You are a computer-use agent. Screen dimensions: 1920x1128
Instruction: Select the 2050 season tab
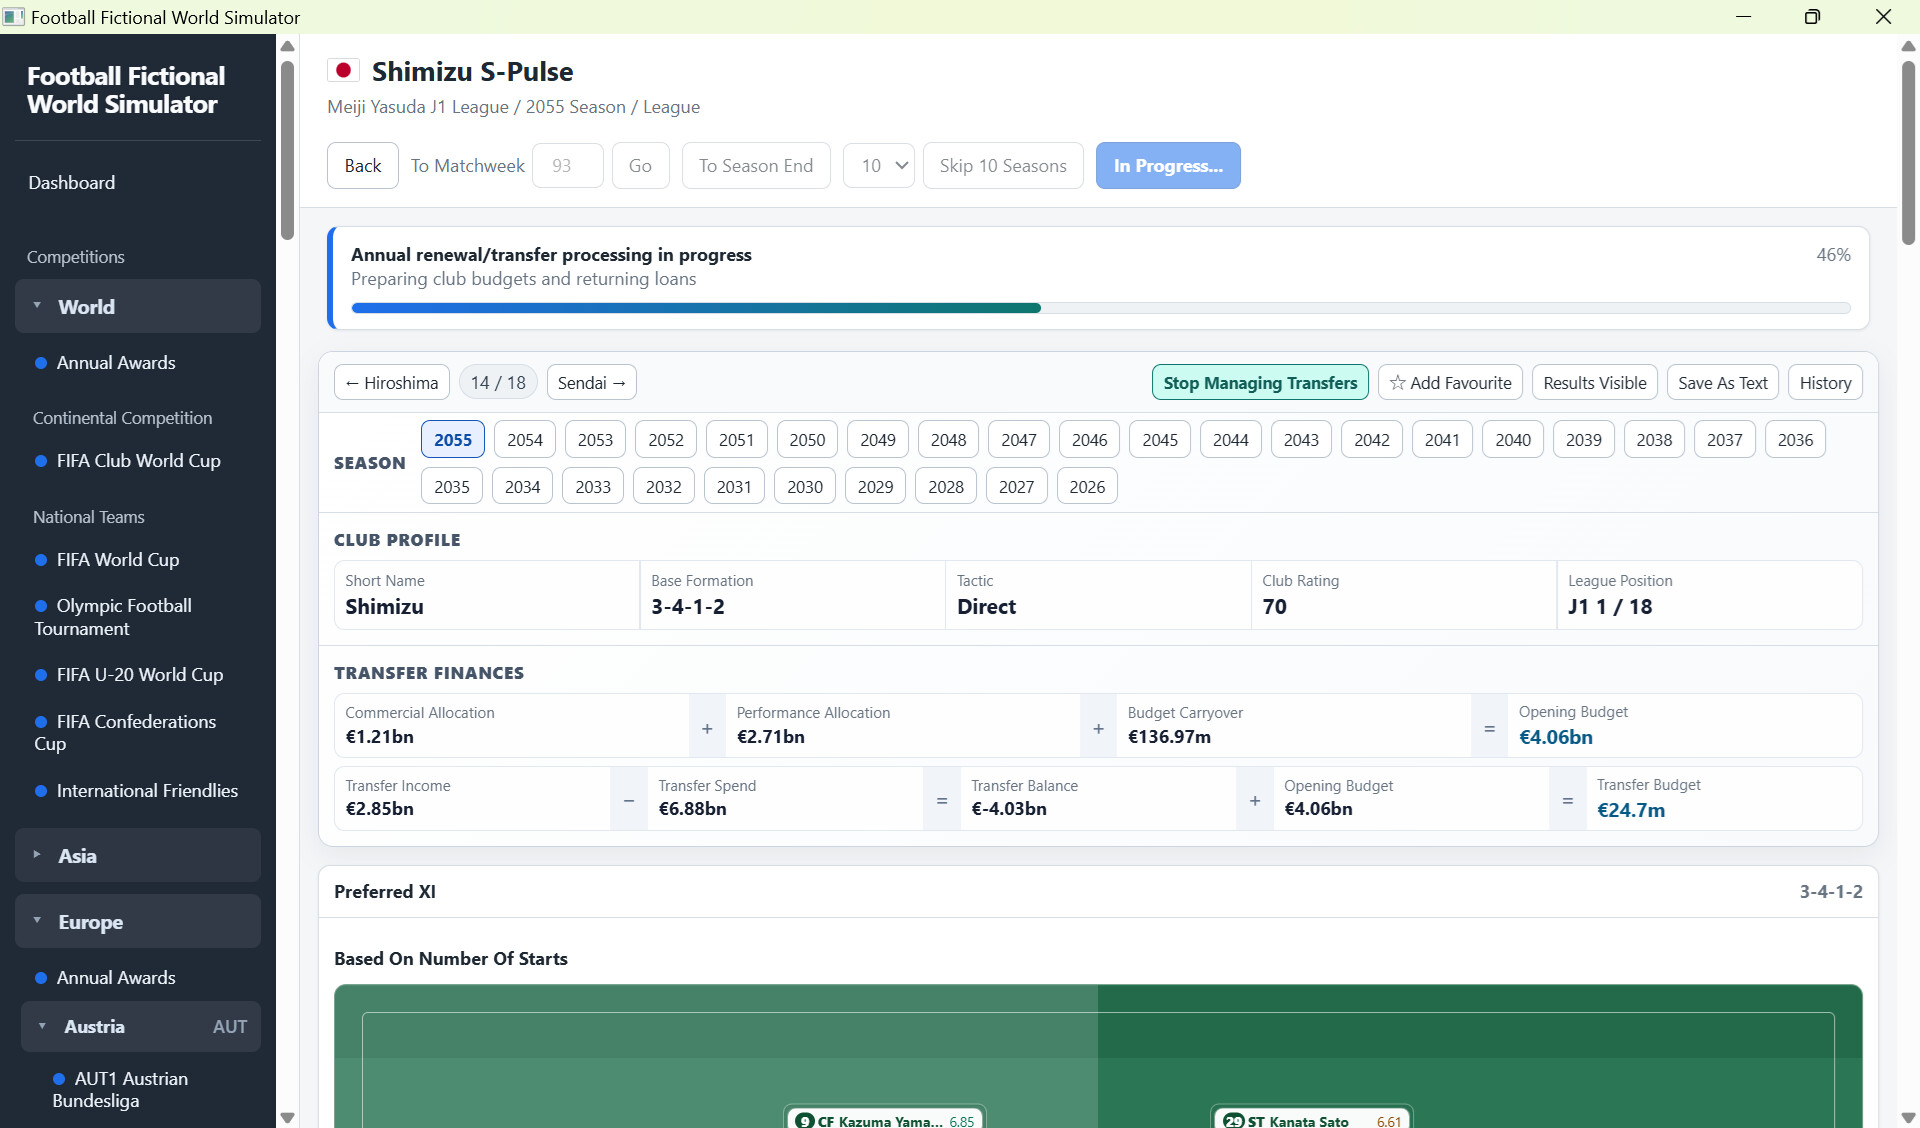(x=807, y=440)
